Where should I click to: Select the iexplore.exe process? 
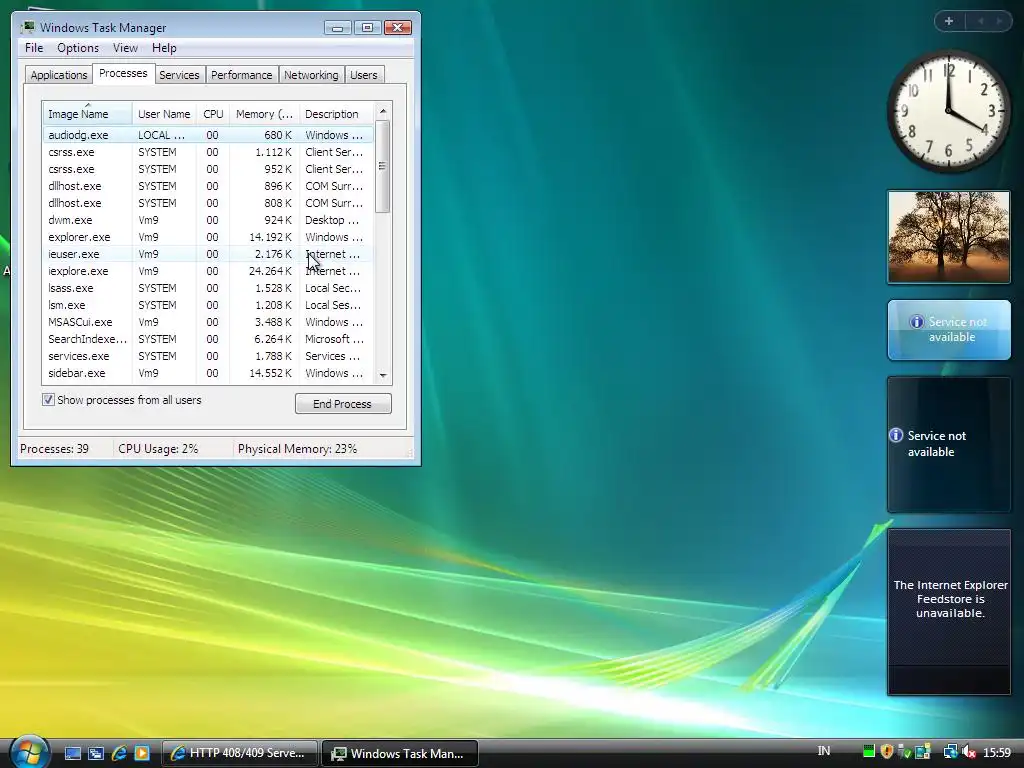coord(208,271)
